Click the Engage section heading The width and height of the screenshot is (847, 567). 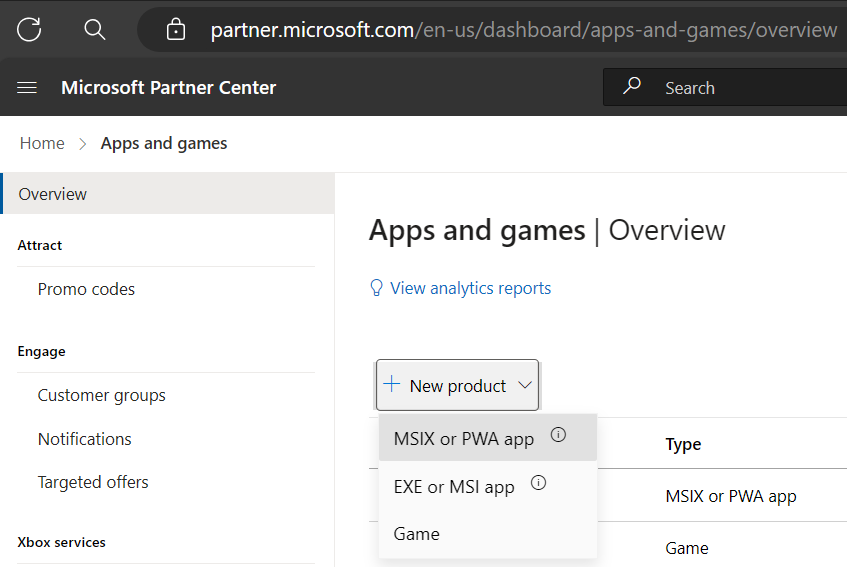click(x=41, y=352)
